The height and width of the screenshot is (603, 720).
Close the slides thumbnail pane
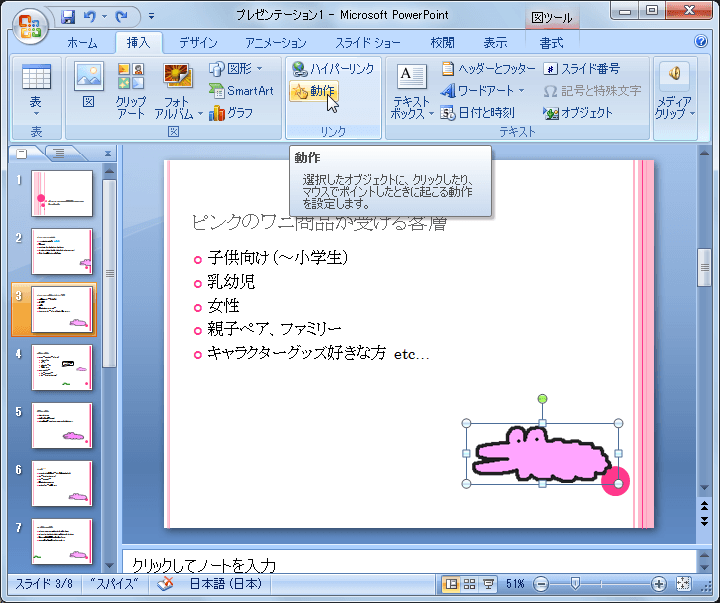[107, 153]
